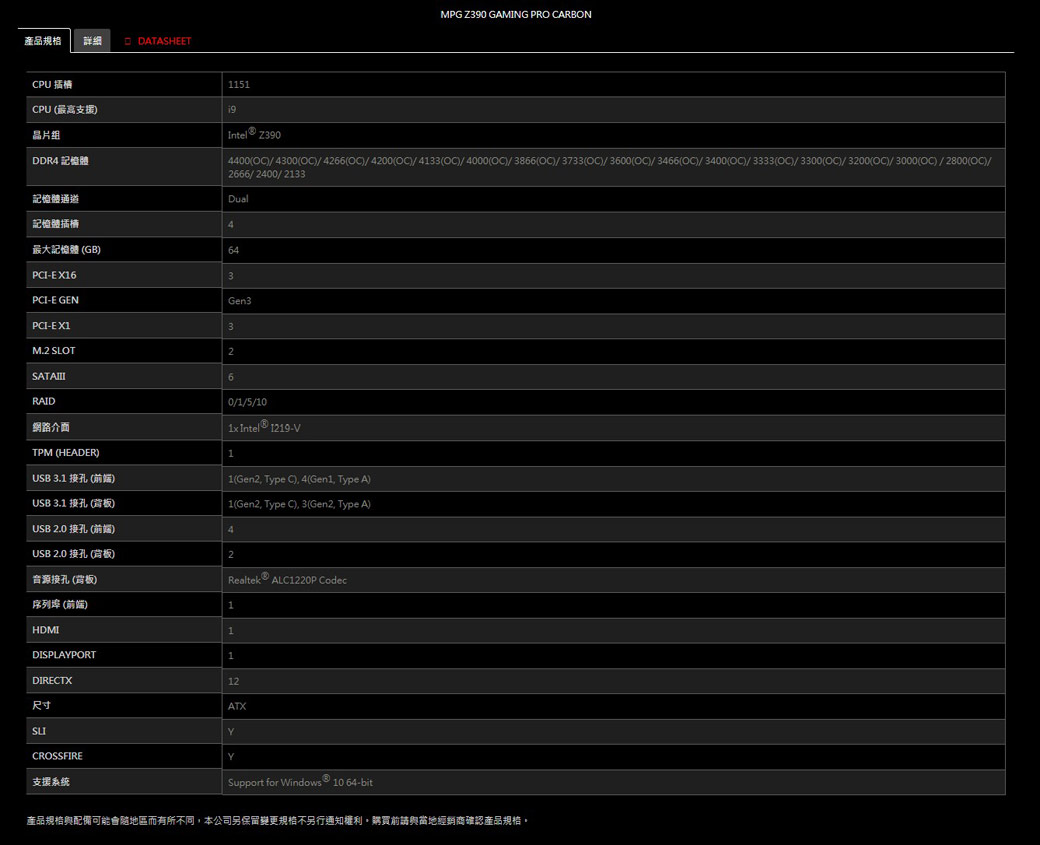Click the CPU 插槽 row label
This screenshot has height=845, width=1040.
click(58, 84)
